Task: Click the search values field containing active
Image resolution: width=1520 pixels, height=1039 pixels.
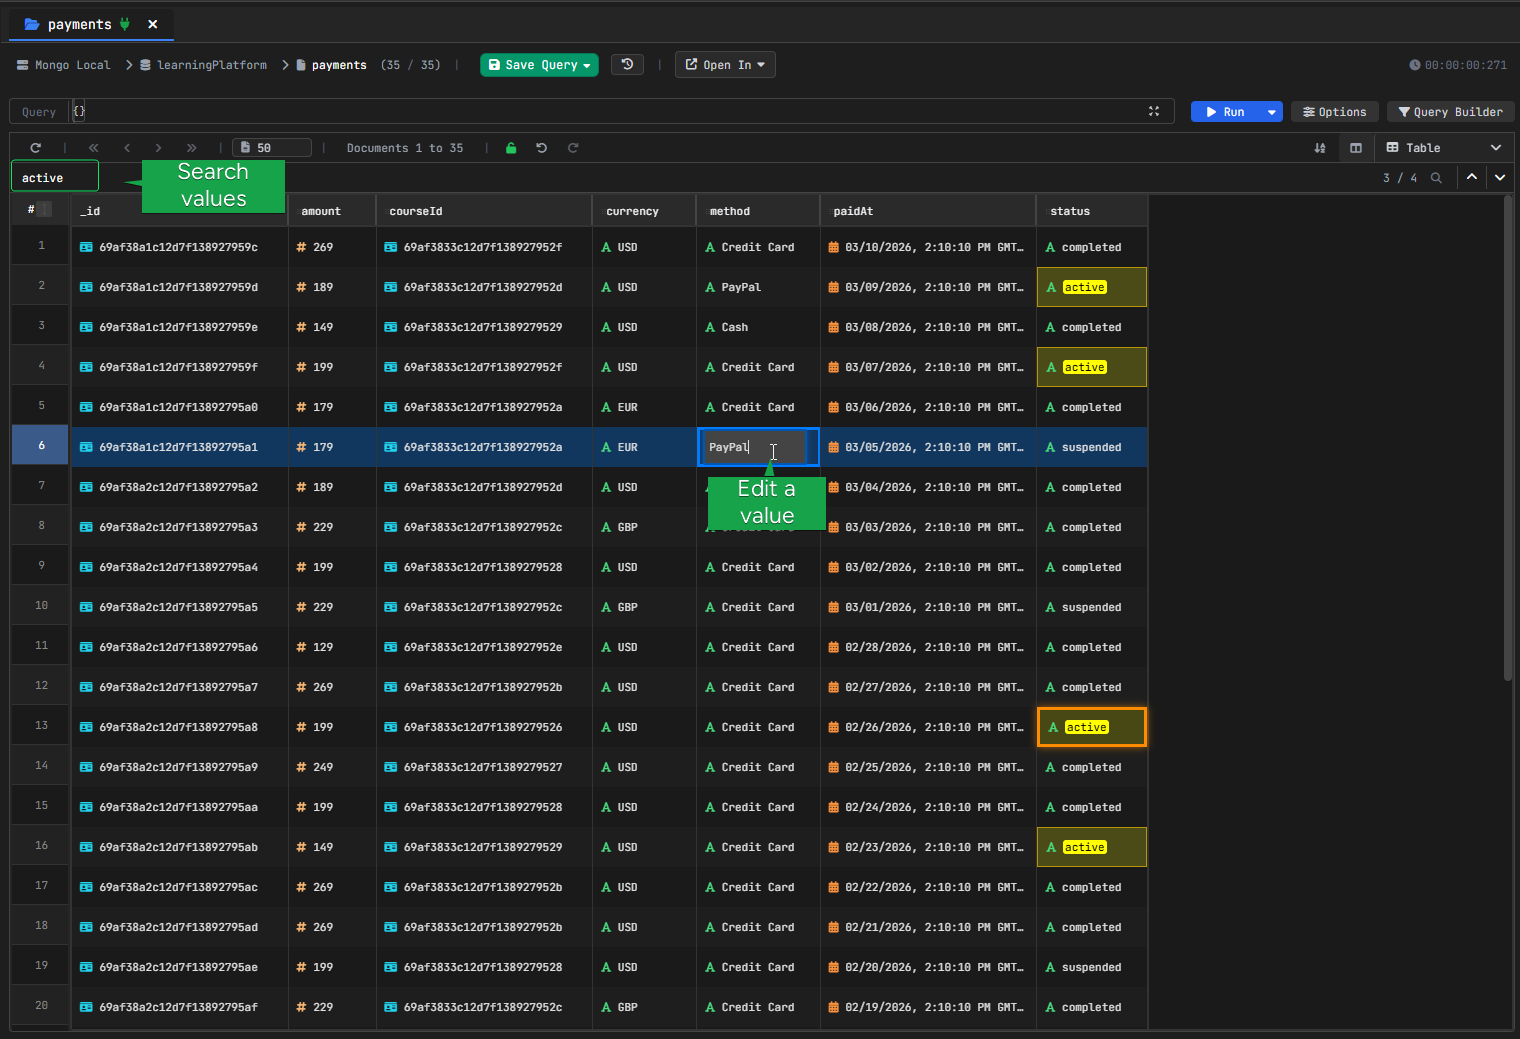Action: [55, 177]
